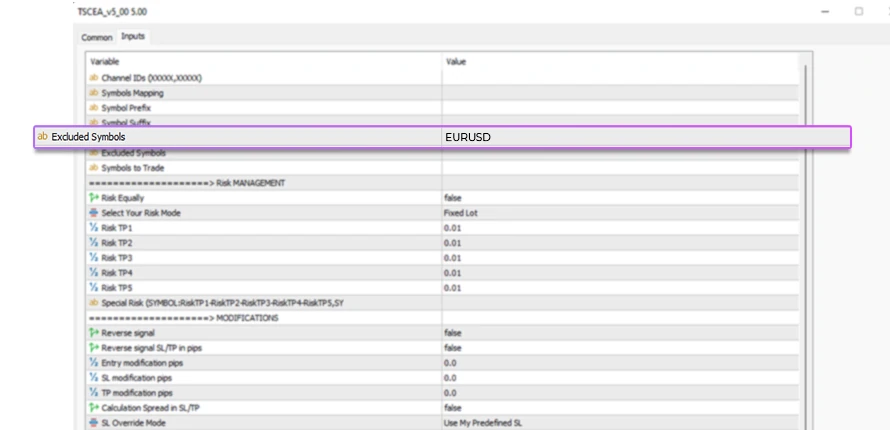Toggle Reverse signal SL/TP in pips value

[453, 347]
